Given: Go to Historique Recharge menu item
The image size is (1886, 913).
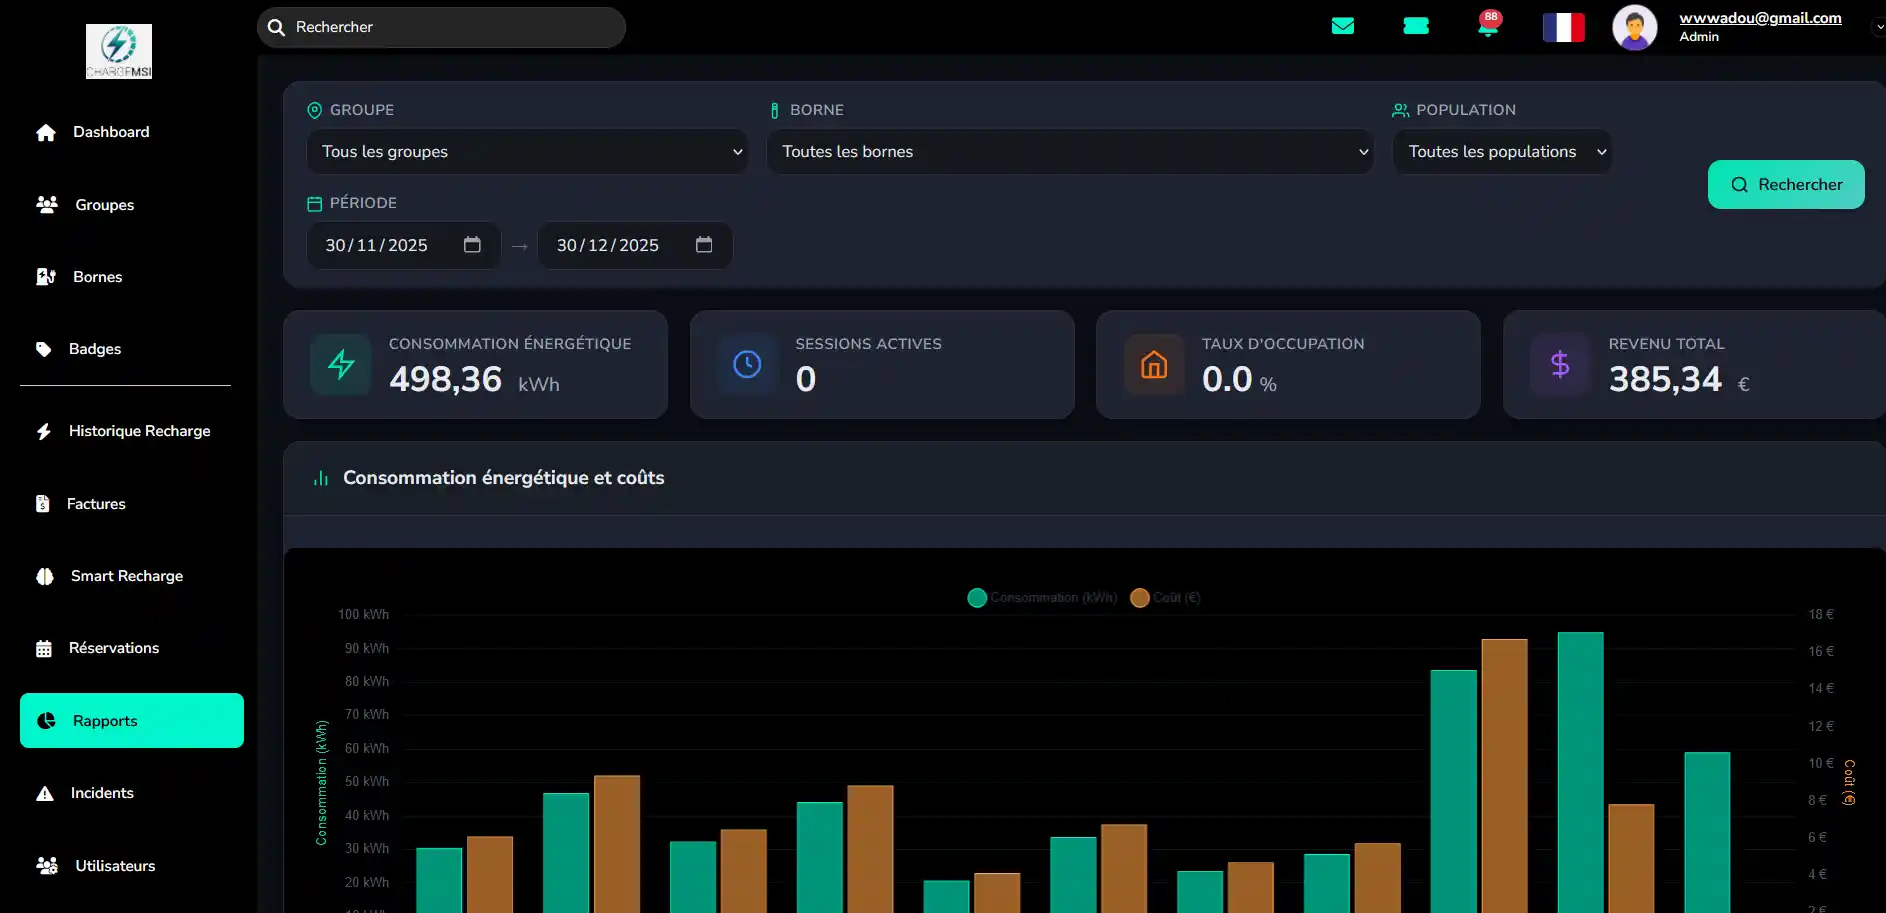Looking at the screenshot, I should (139, 431).
